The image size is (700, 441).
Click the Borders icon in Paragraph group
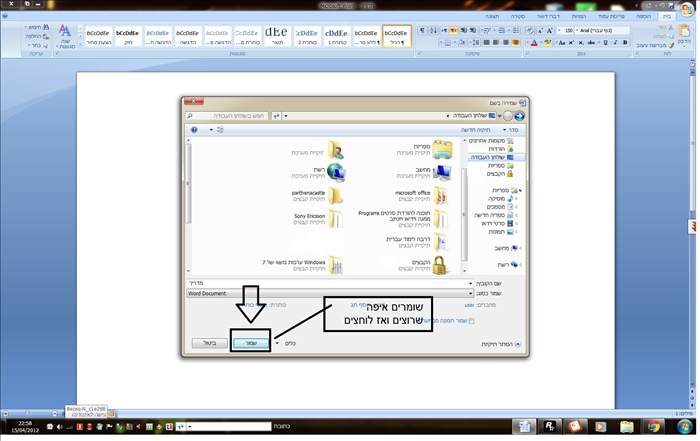(447, 42)
